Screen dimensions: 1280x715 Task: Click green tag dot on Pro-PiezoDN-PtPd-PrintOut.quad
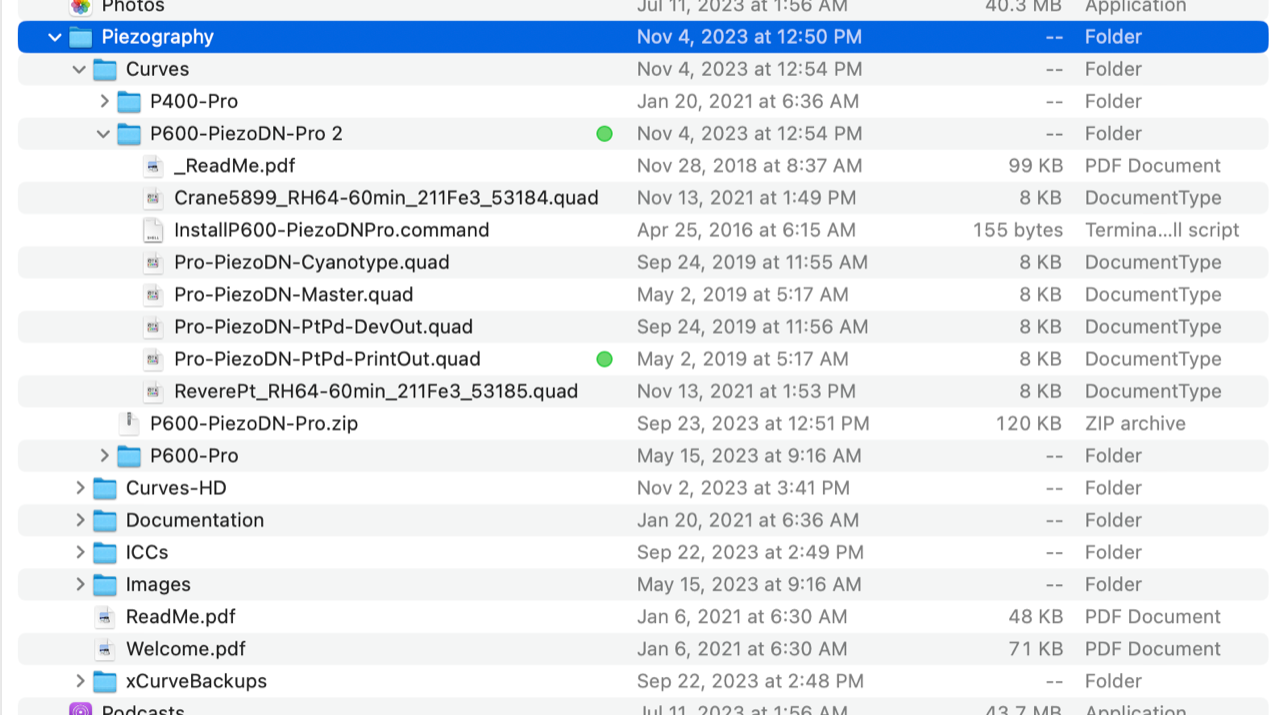[x=604, y=359]
